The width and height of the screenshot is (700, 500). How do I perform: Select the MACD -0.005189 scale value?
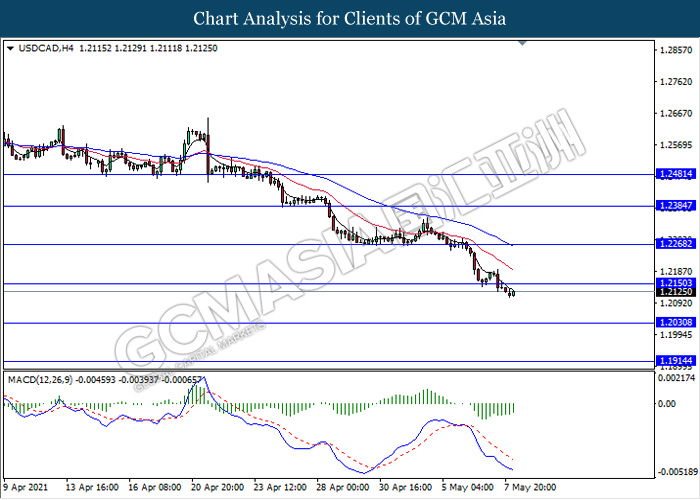click(x=677, y=472)
